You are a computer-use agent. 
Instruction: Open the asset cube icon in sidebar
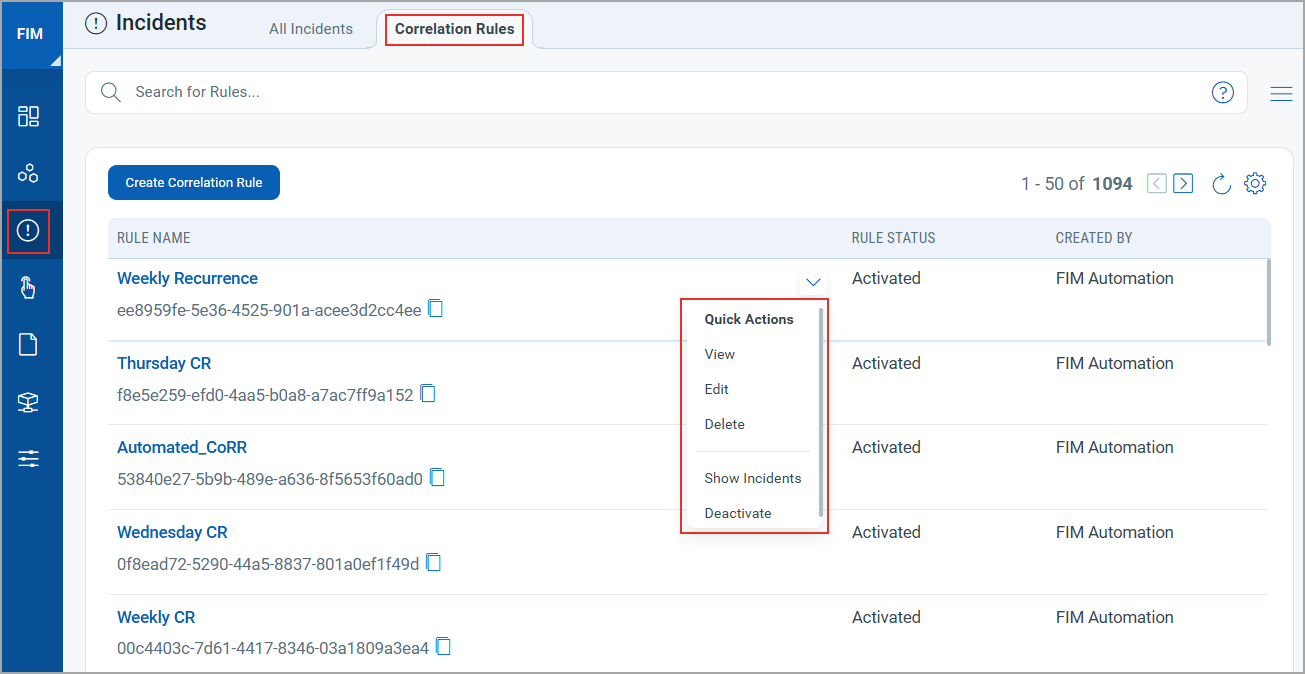coord(28,402)
